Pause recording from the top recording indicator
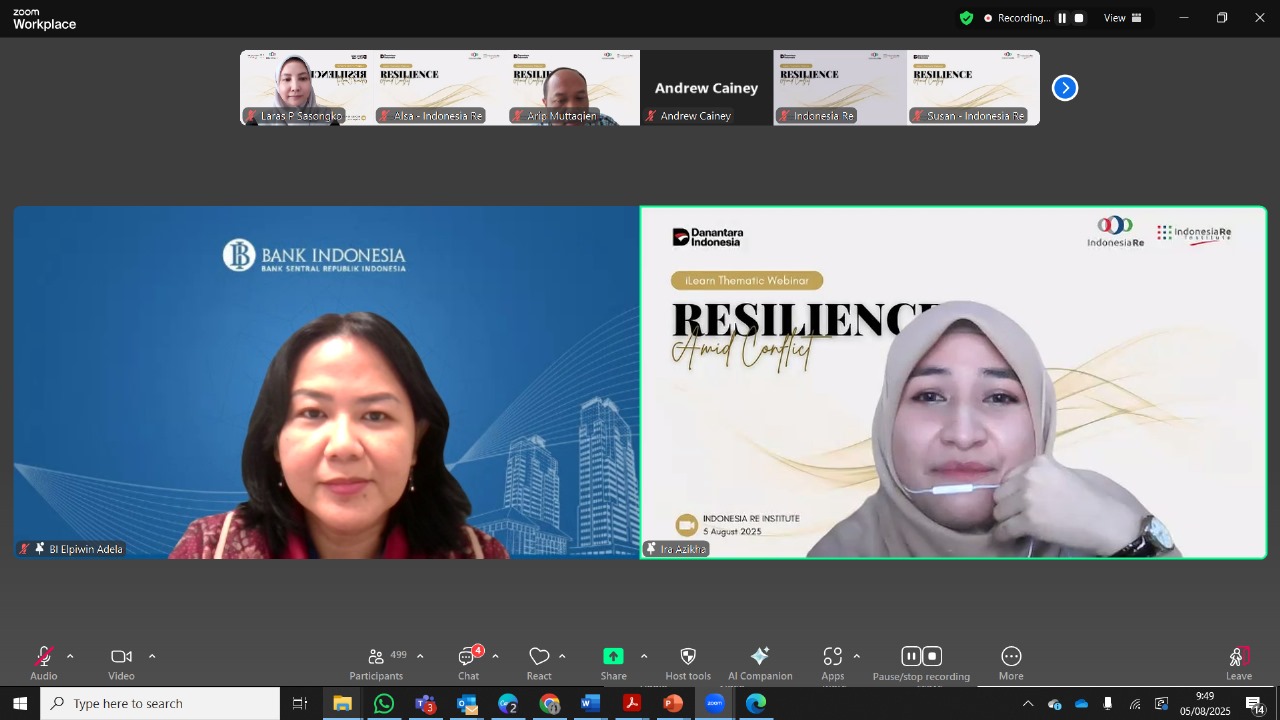The height and width of the screenshot is (720, 1280). (1062, 18)
